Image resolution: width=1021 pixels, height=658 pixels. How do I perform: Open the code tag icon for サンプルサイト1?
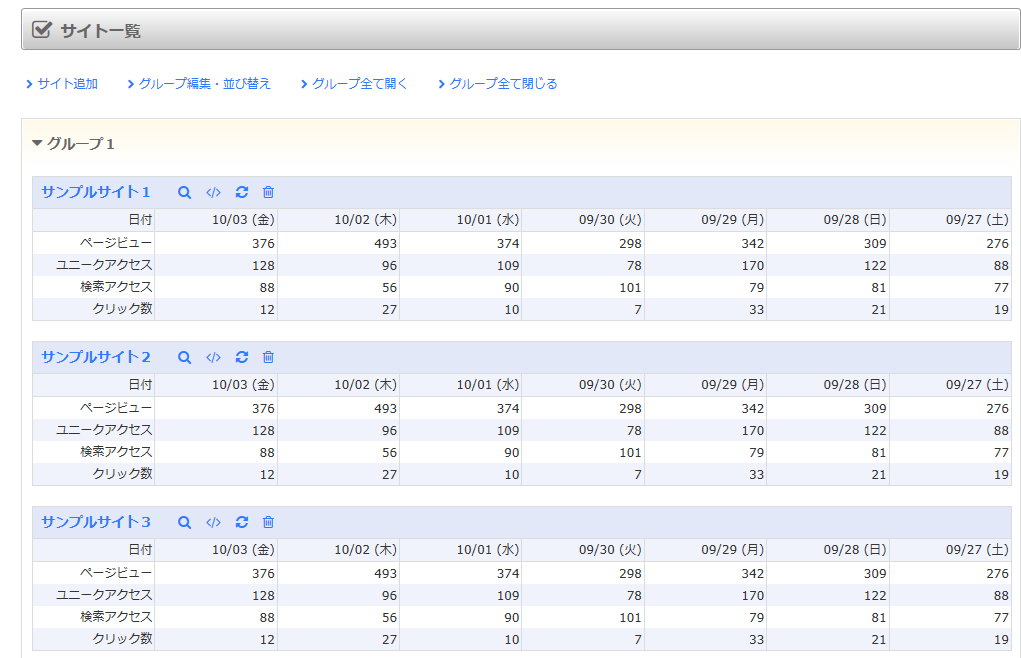(x=213, y=192)
